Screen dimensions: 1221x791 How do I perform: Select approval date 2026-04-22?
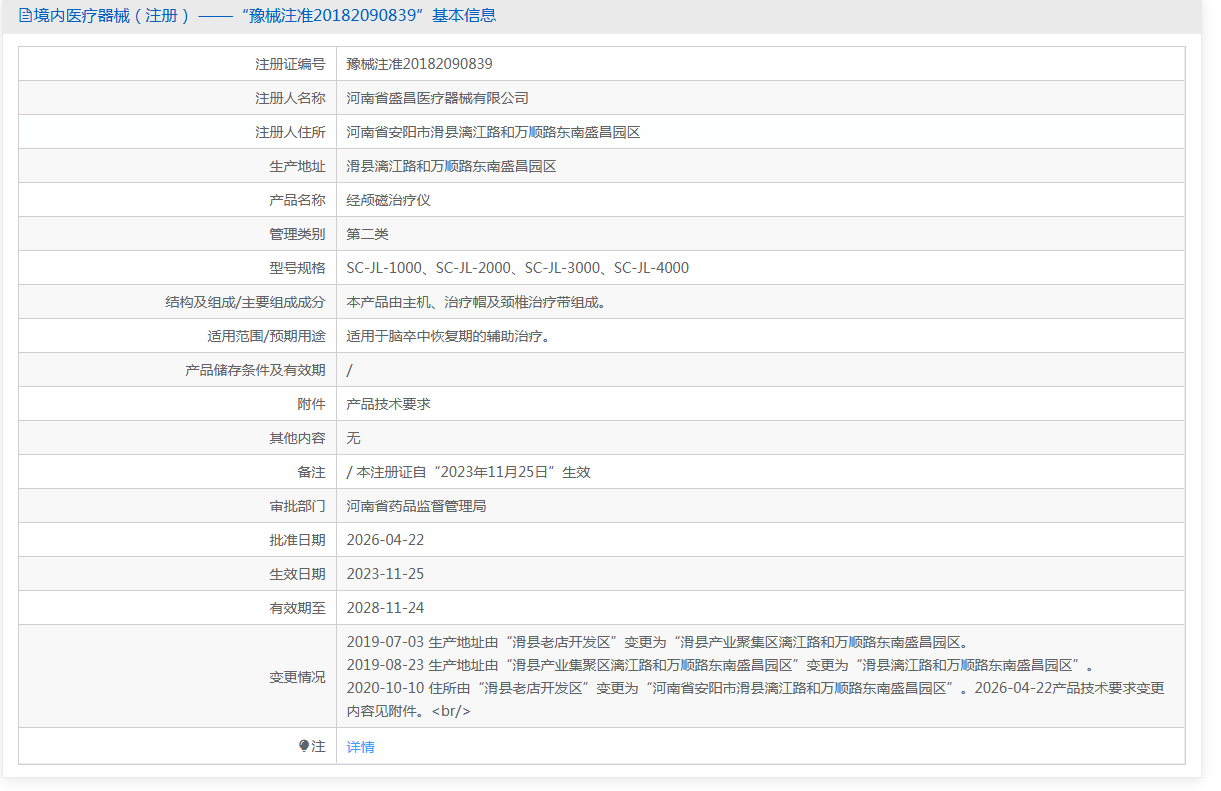(x=386, y=540)
